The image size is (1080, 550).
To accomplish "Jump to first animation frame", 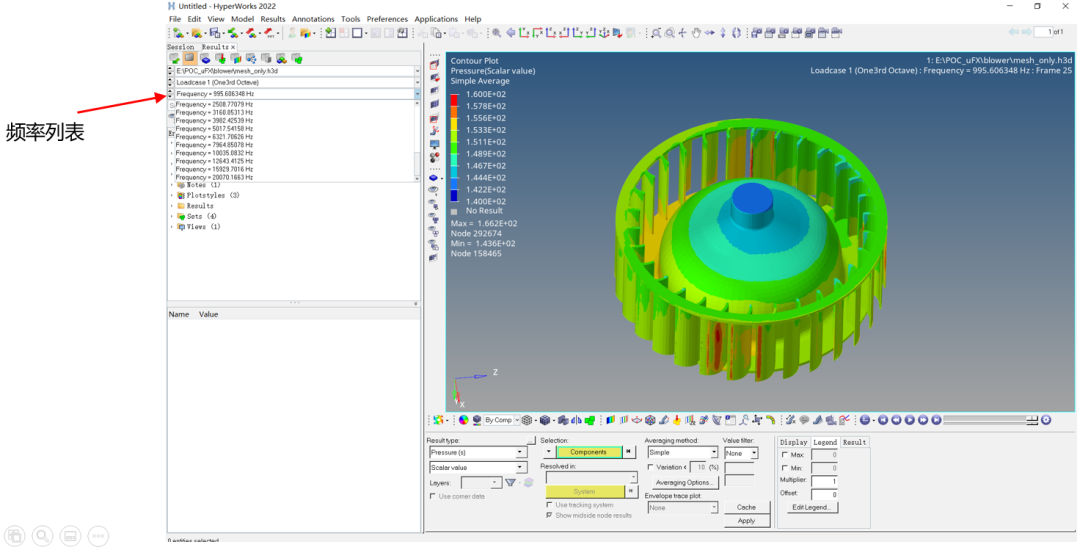I will (883, 420).
